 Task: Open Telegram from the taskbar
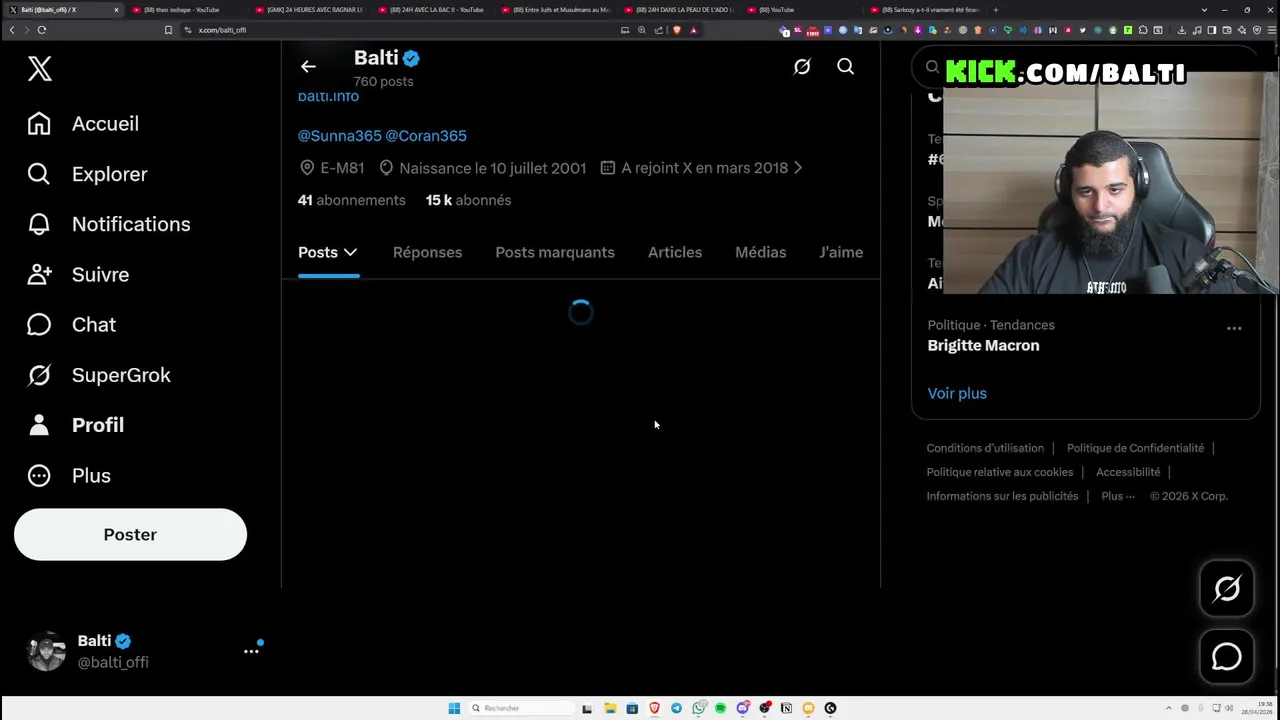point(676,708)
